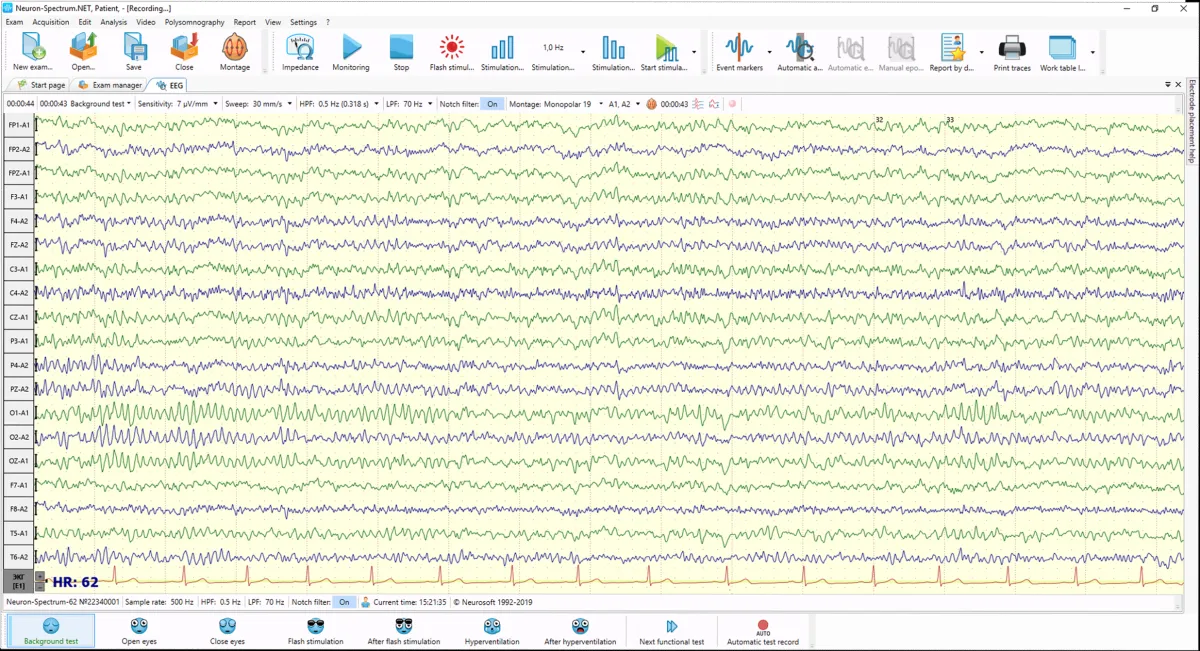This screenshot has height=651, width=1200.
Task: Select bottom Flash stimulation test
Action: point(316,631)
